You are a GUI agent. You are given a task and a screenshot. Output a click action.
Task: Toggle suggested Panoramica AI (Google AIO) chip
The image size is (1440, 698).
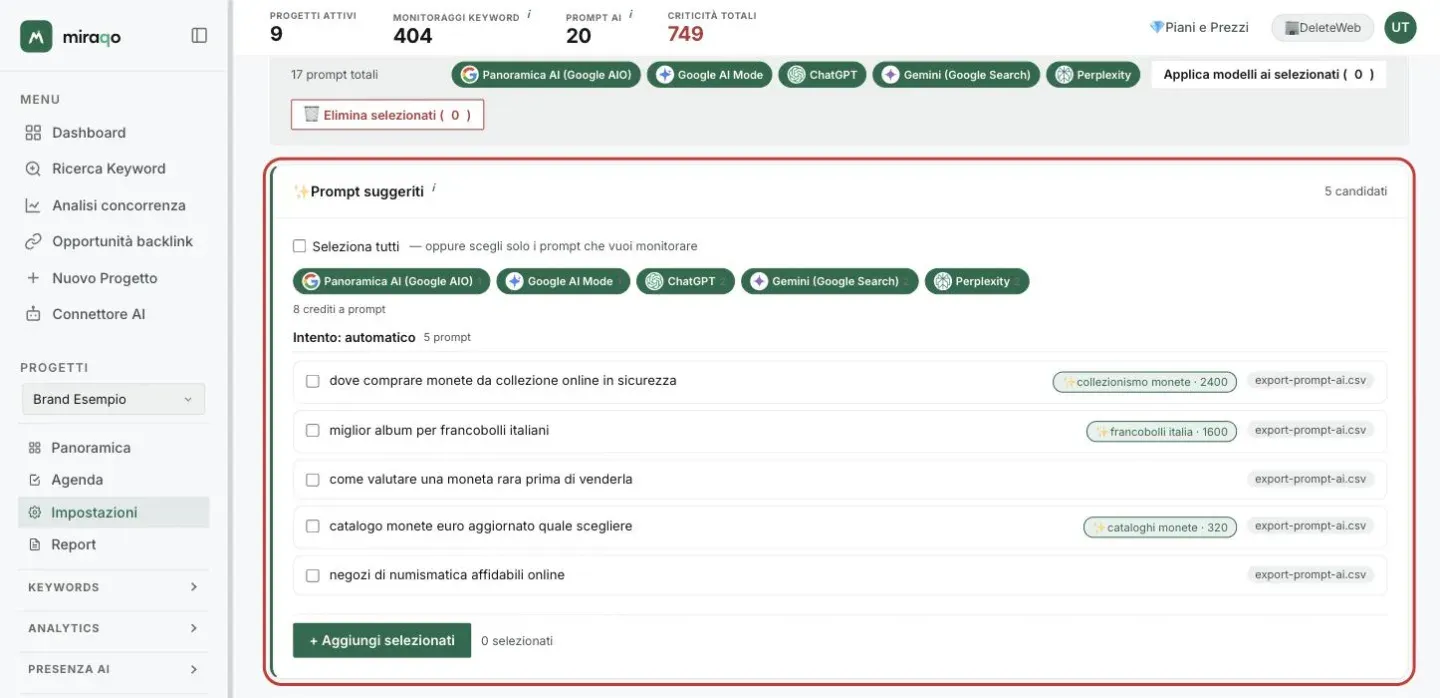pos(392,282)
